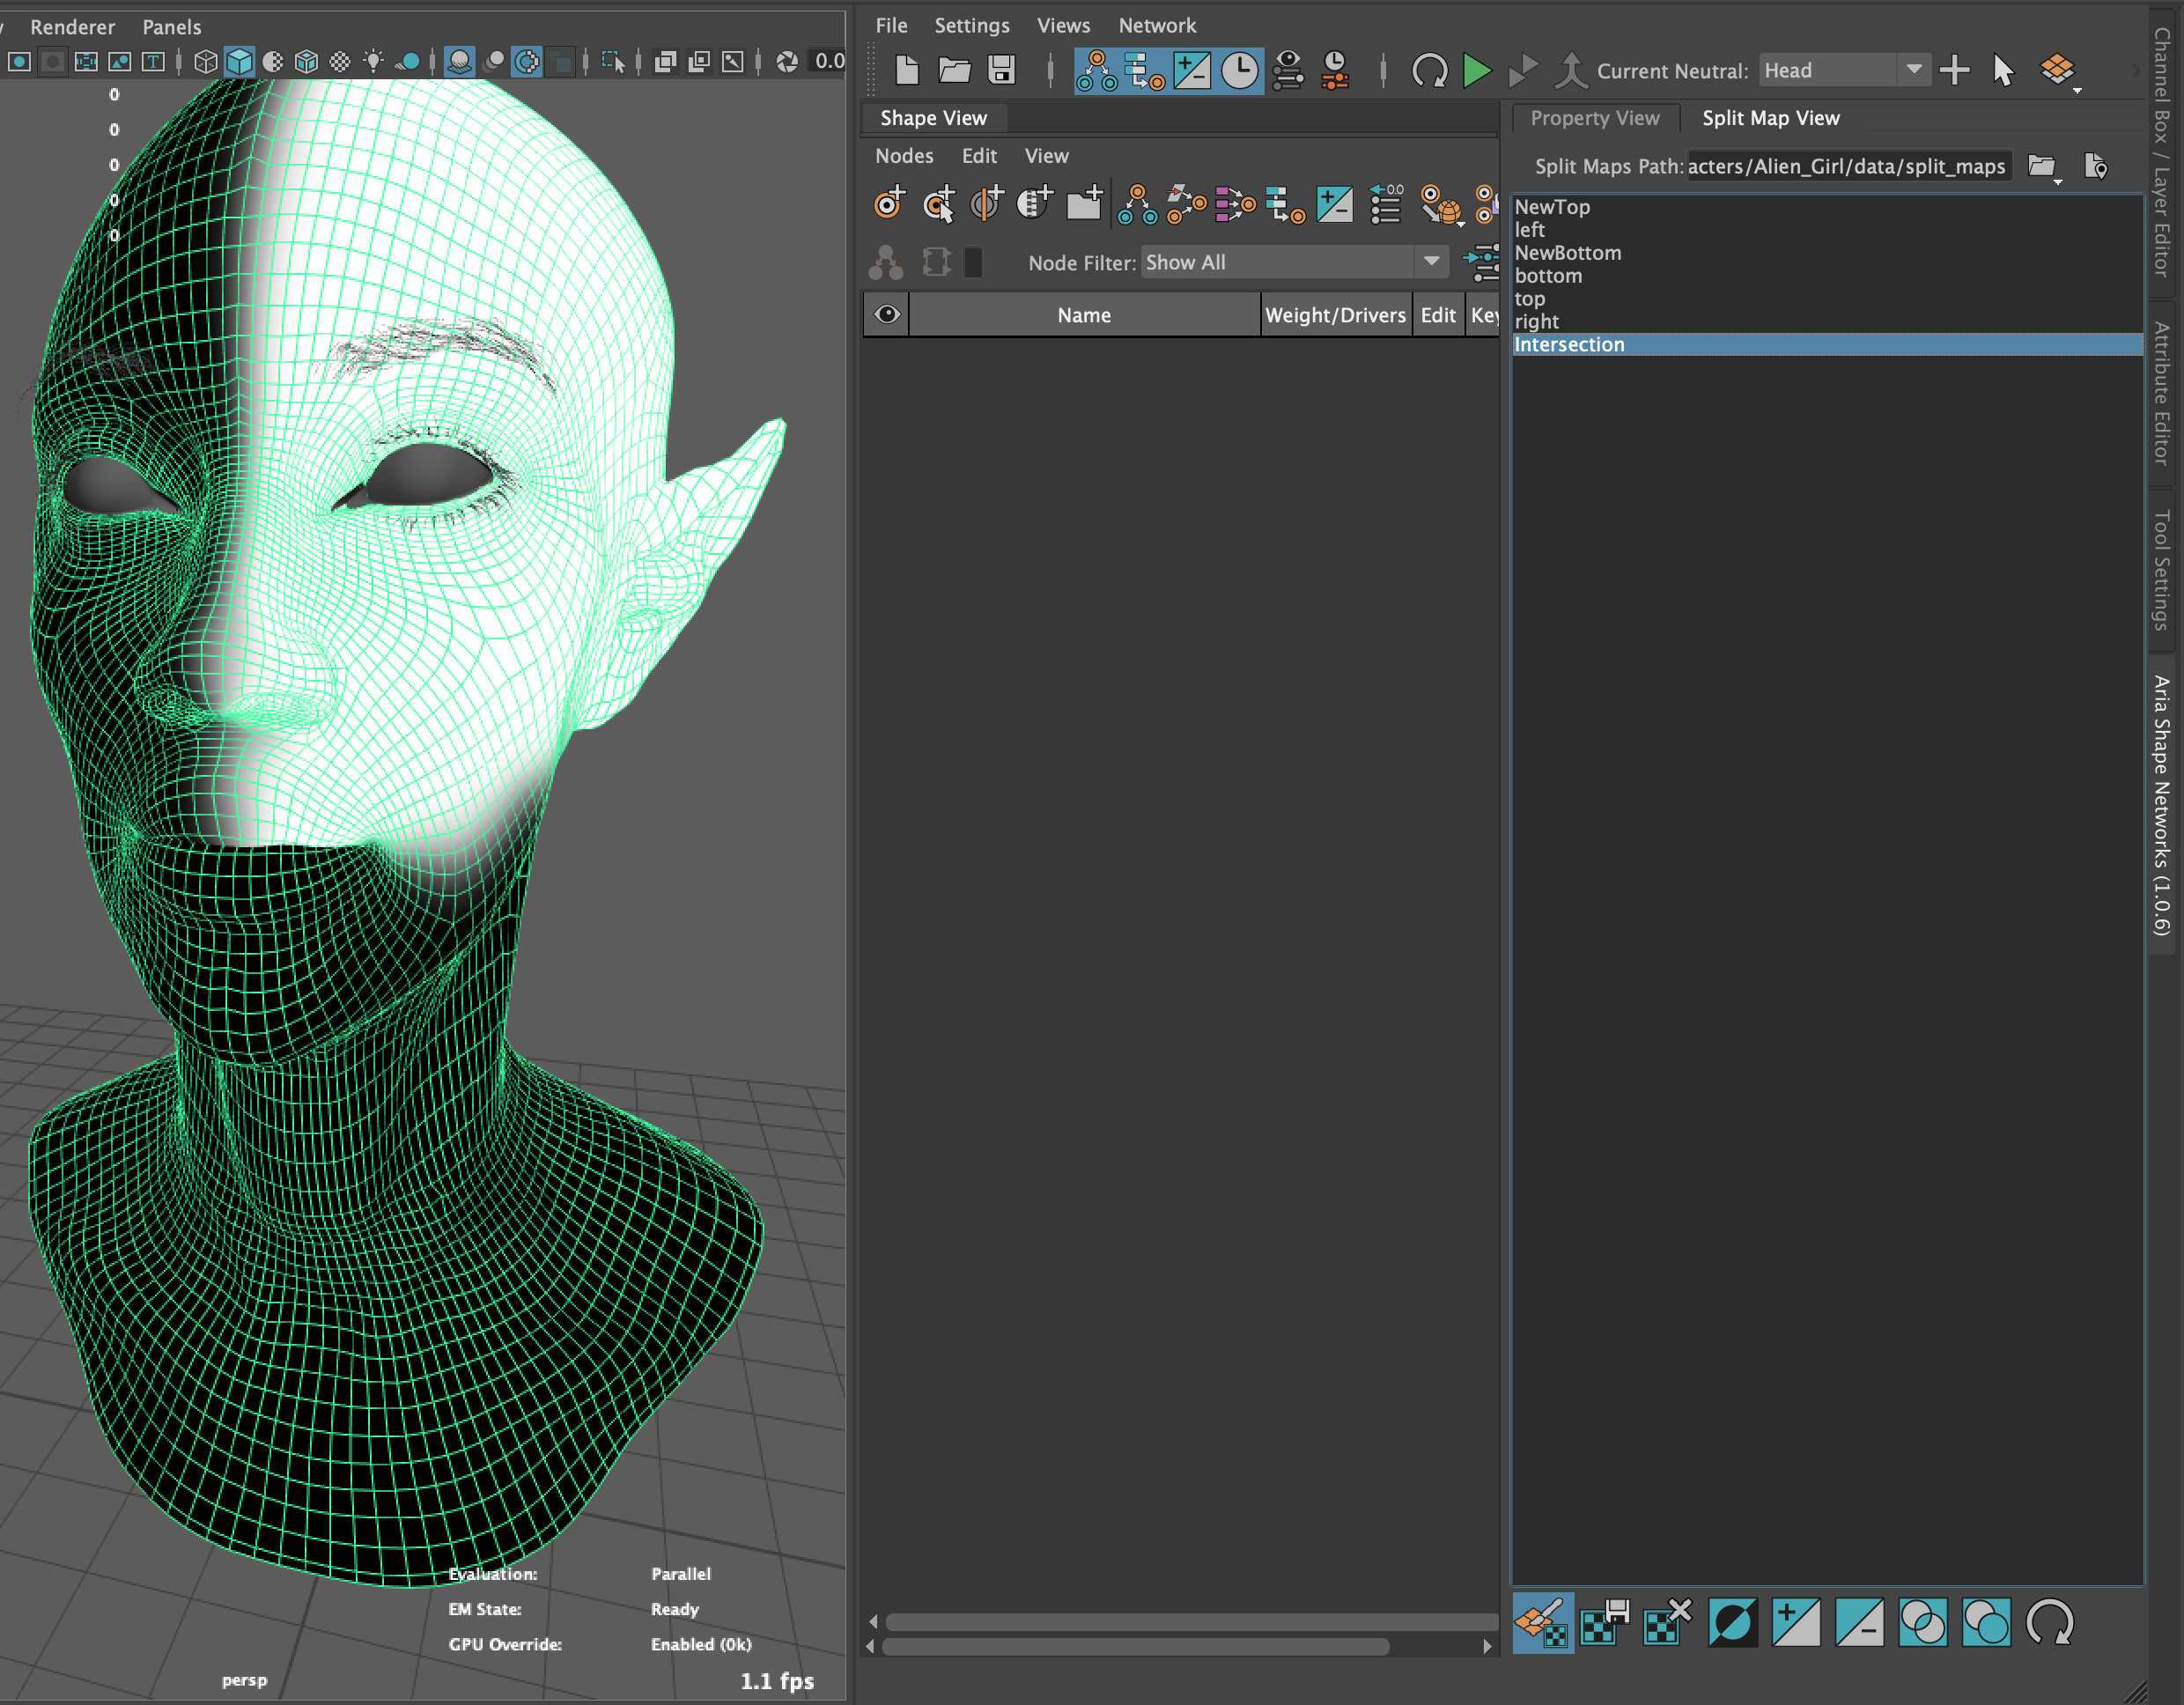
Task: Click the browse folder icon for Split Maps Path
Action: coord(2042,166)
